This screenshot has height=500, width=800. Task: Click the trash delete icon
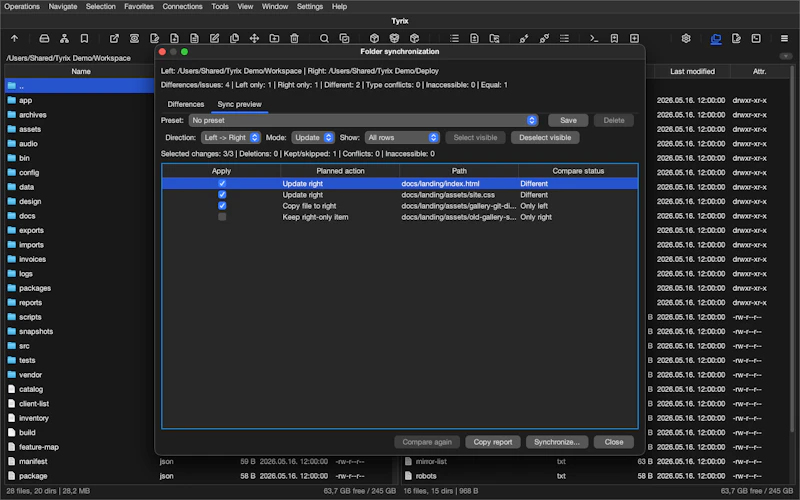point(294,38)
